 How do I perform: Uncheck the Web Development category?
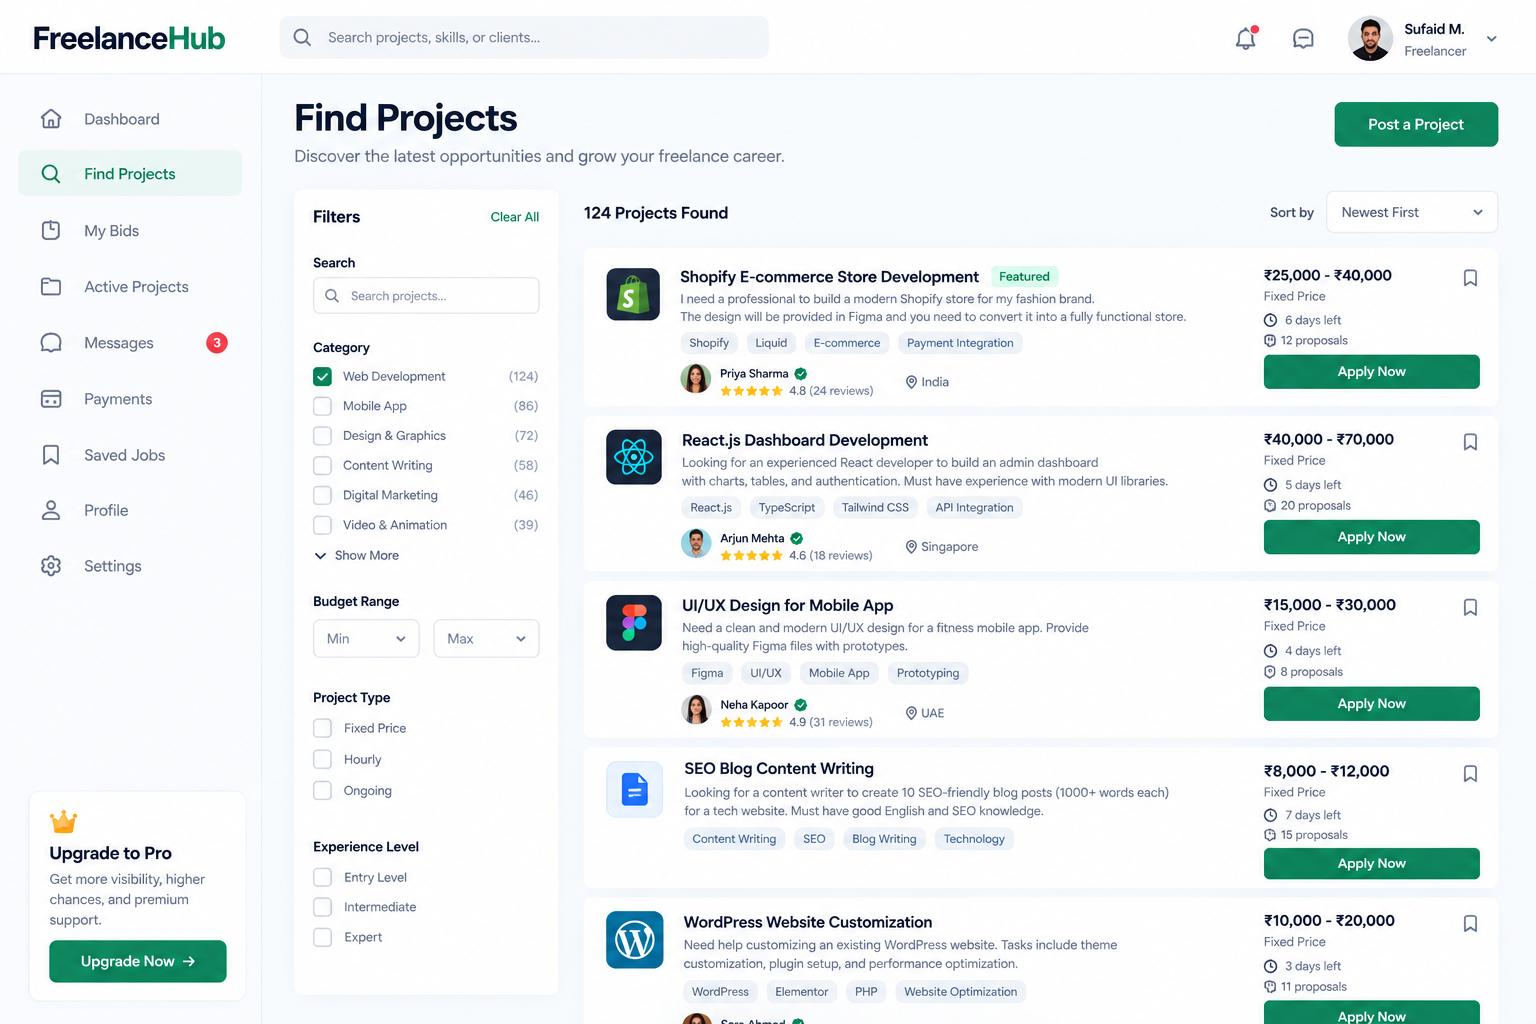coord(322,376)
